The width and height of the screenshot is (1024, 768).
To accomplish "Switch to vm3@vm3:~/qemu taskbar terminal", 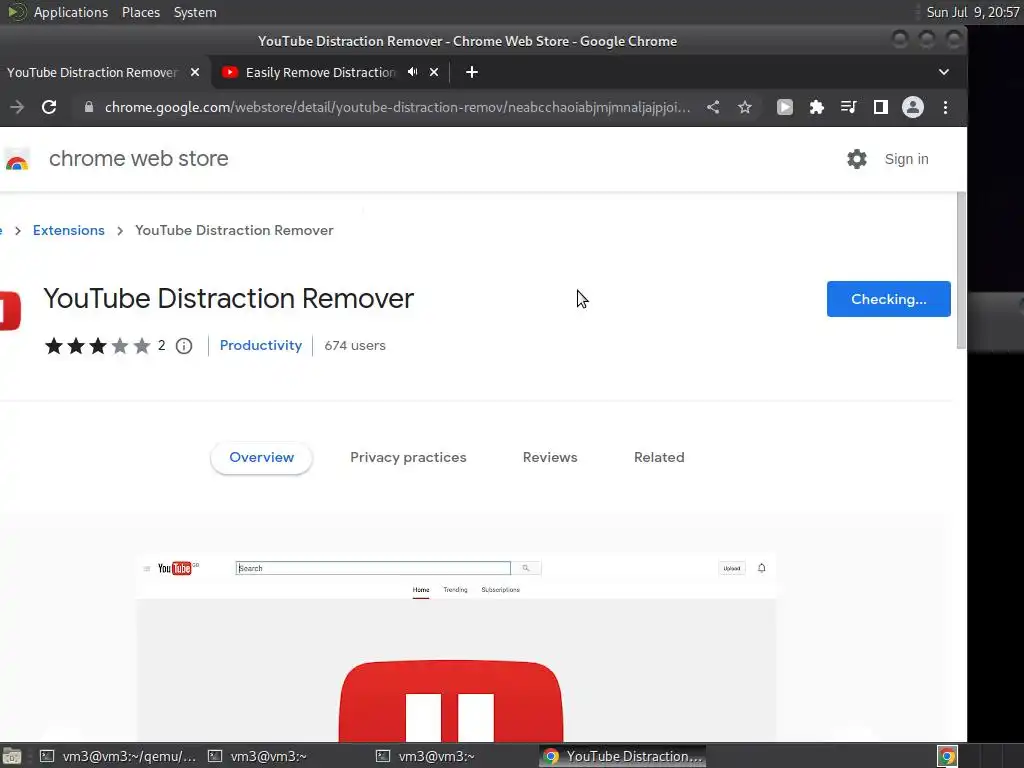I will (118, 756).
